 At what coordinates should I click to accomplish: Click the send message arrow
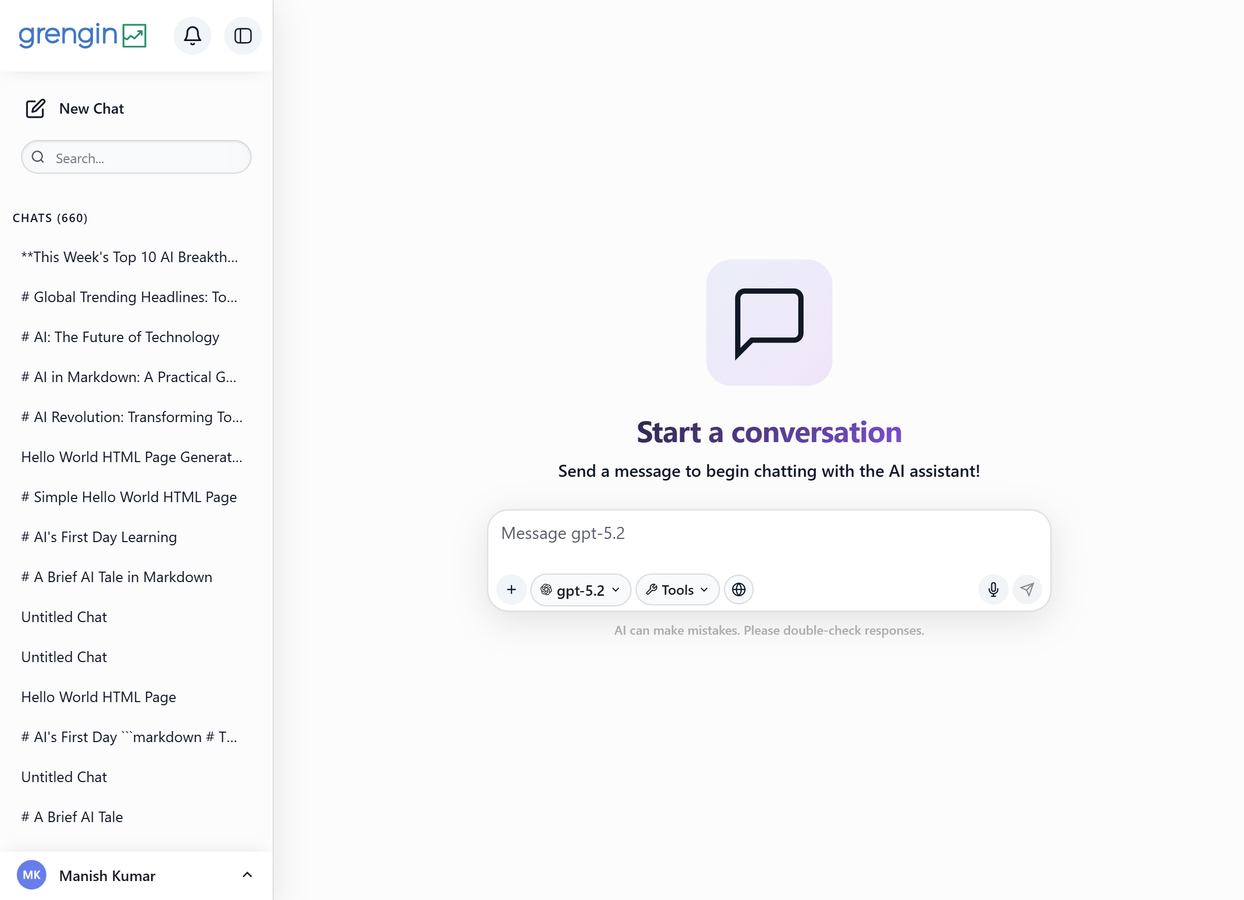click(x=1027, y=590)
